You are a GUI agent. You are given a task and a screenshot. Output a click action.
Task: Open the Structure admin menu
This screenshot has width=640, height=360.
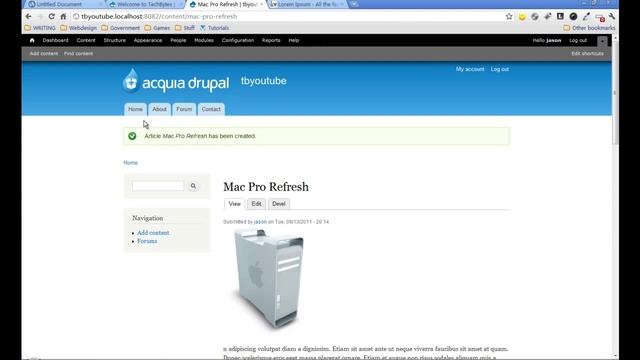[x=115, y=40]
